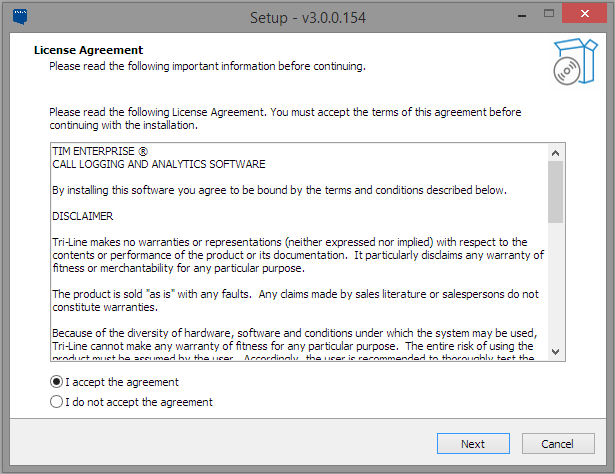Click the setup app icon in title bar
Screen dimensions: 615x474
(20, 17)
